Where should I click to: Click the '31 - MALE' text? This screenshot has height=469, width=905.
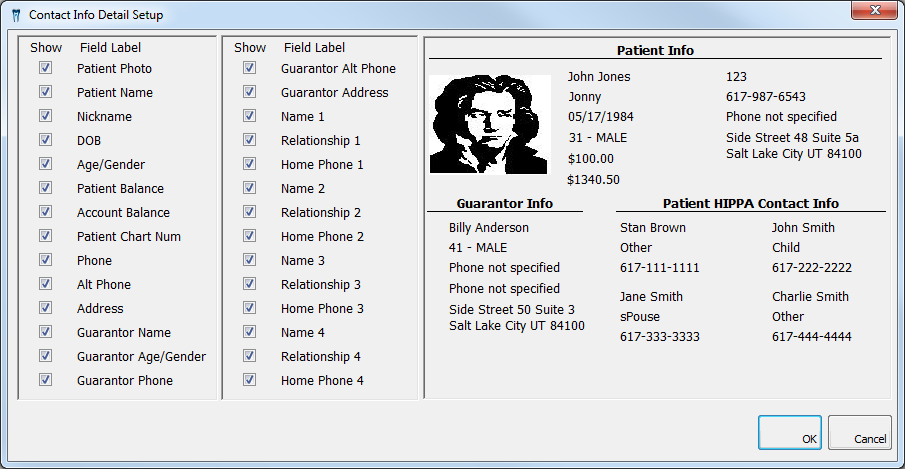point(597,138)
